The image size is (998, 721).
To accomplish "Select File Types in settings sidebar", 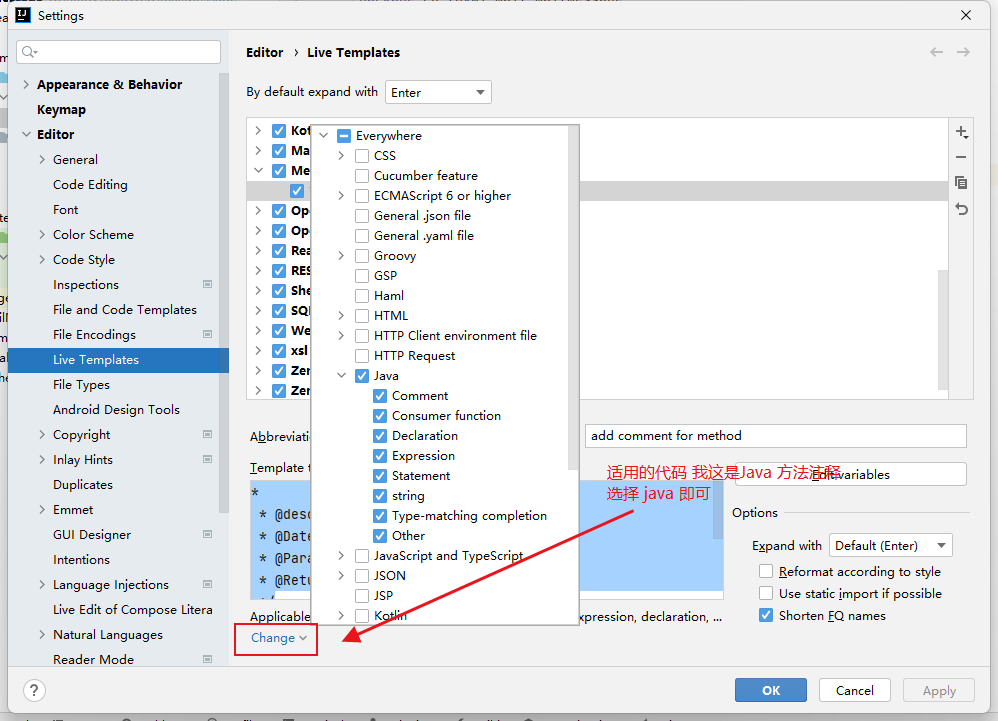I will coord(81,385).
